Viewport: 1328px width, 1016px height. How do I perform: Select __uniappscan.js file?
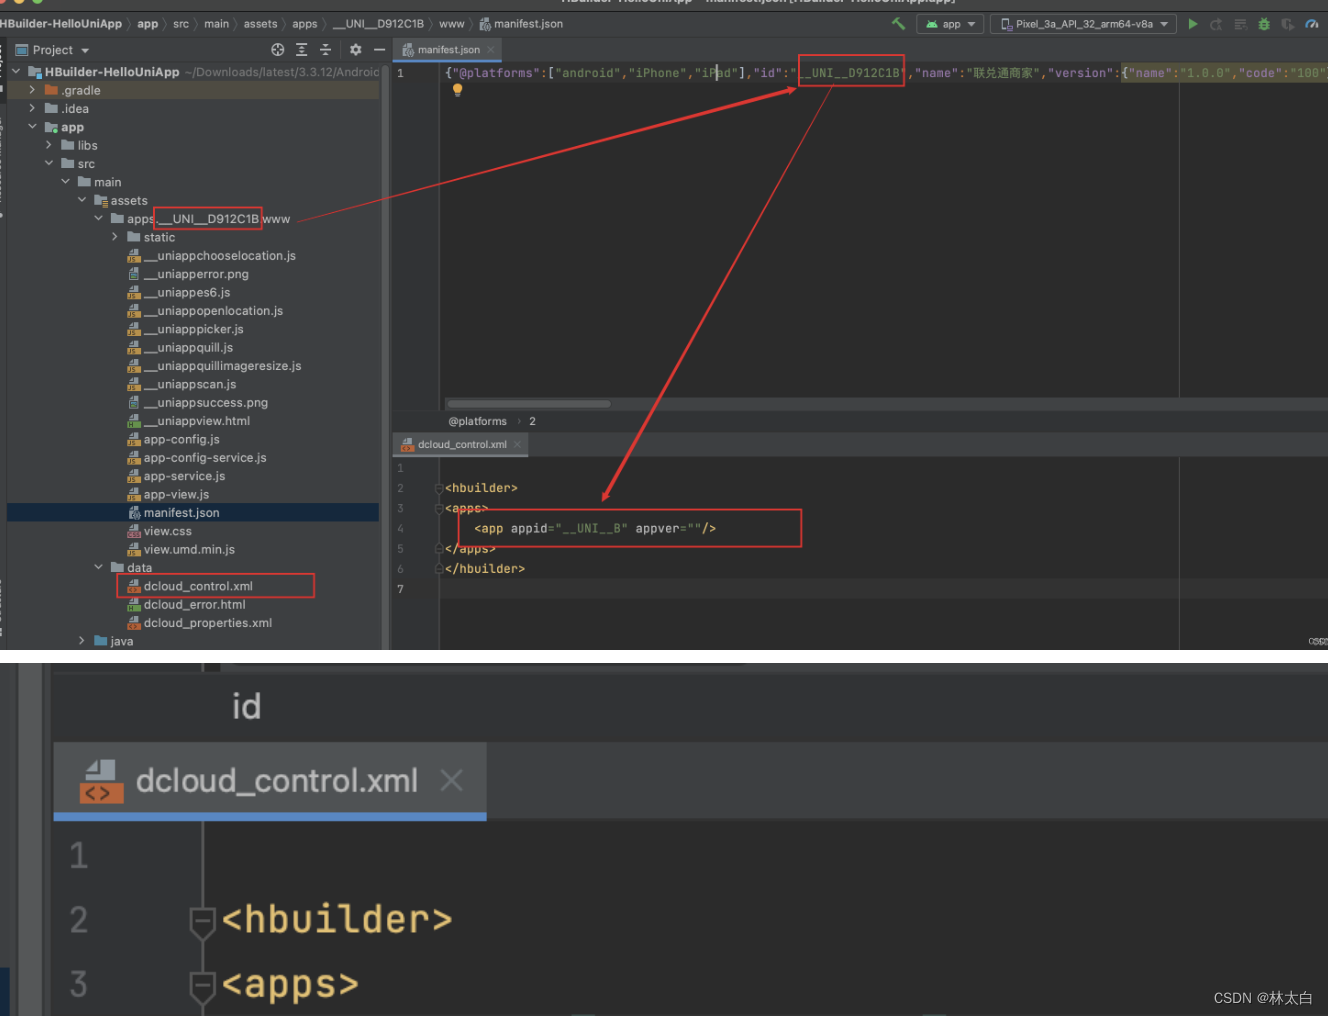189,384
